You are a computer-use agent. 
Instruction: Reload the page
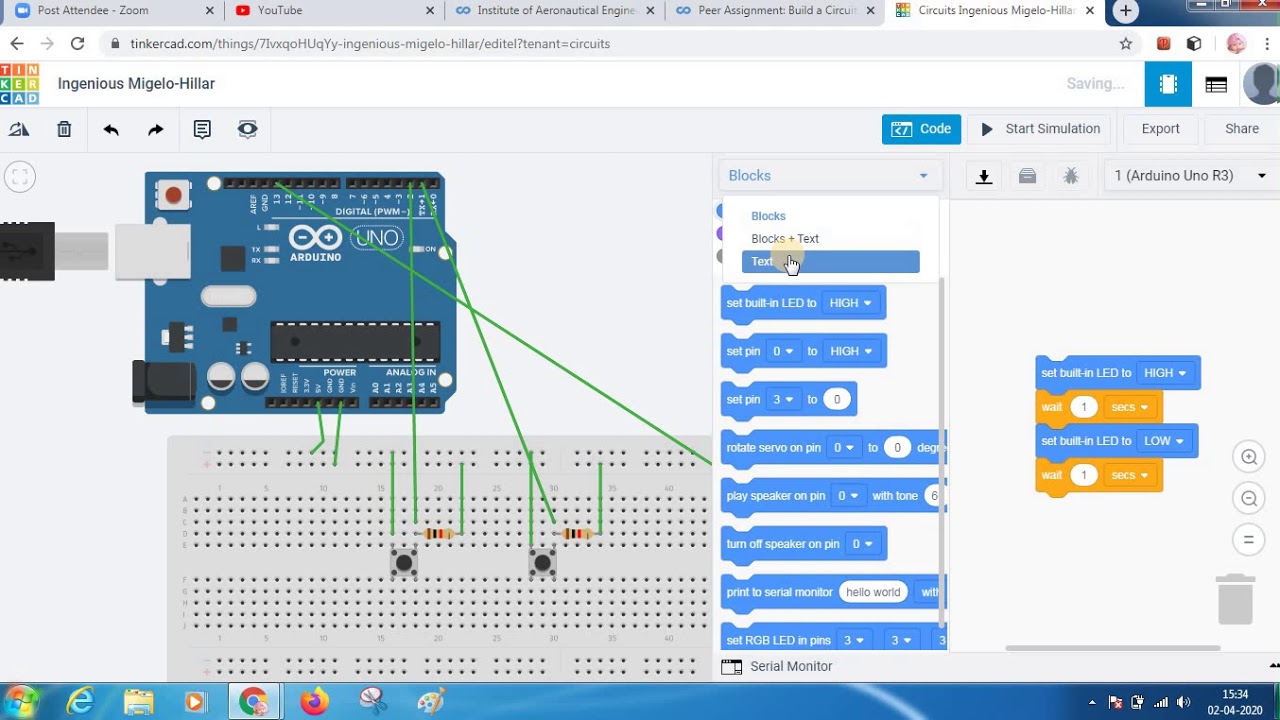77,44
